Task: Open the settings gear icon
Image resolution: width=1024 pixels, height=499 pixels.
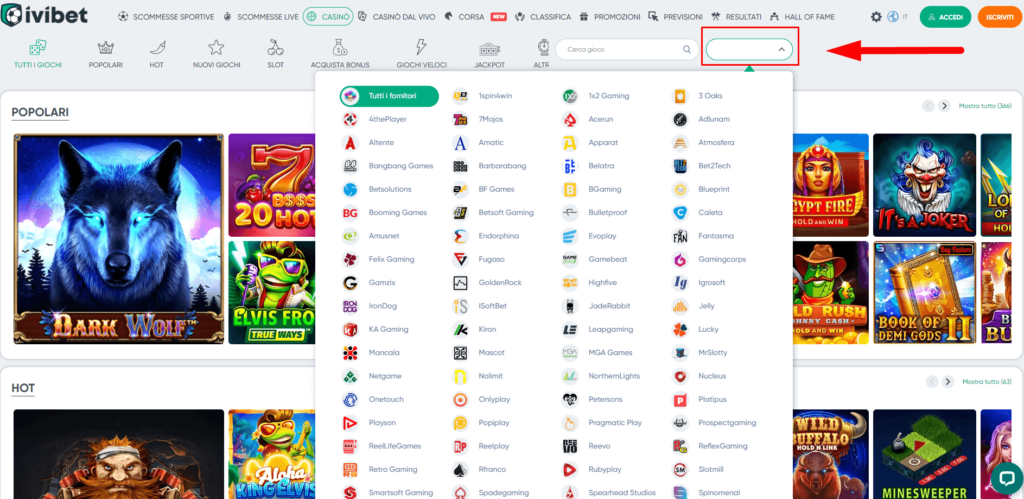Action: point(877,17)
